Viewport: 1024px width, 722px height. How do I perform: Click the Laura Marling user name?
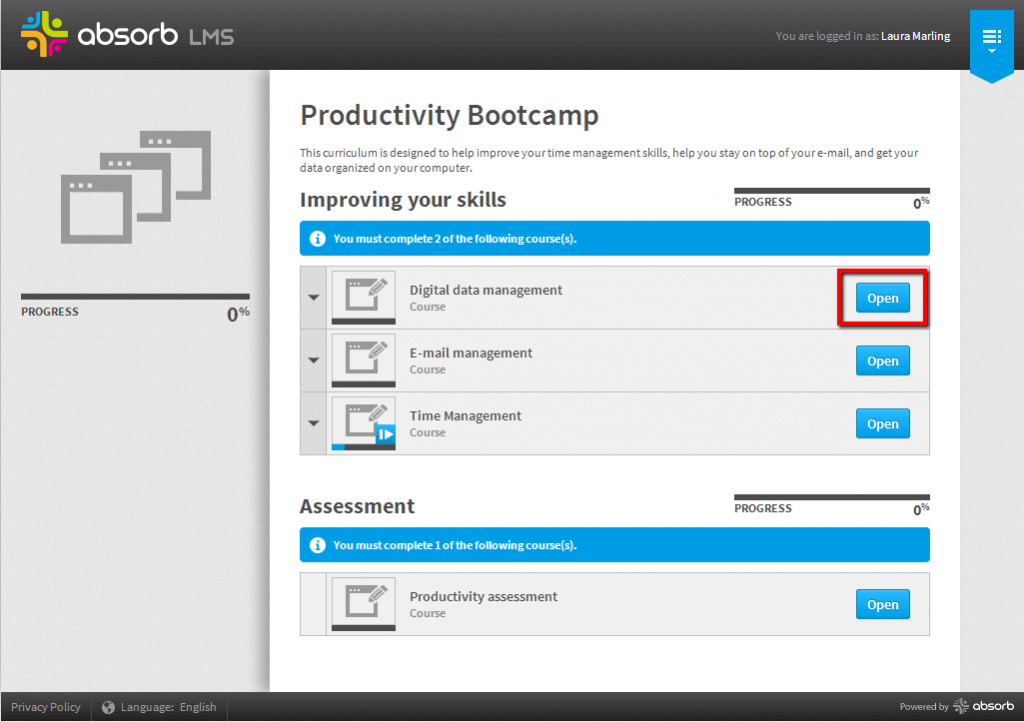click(x=916, y=36)
